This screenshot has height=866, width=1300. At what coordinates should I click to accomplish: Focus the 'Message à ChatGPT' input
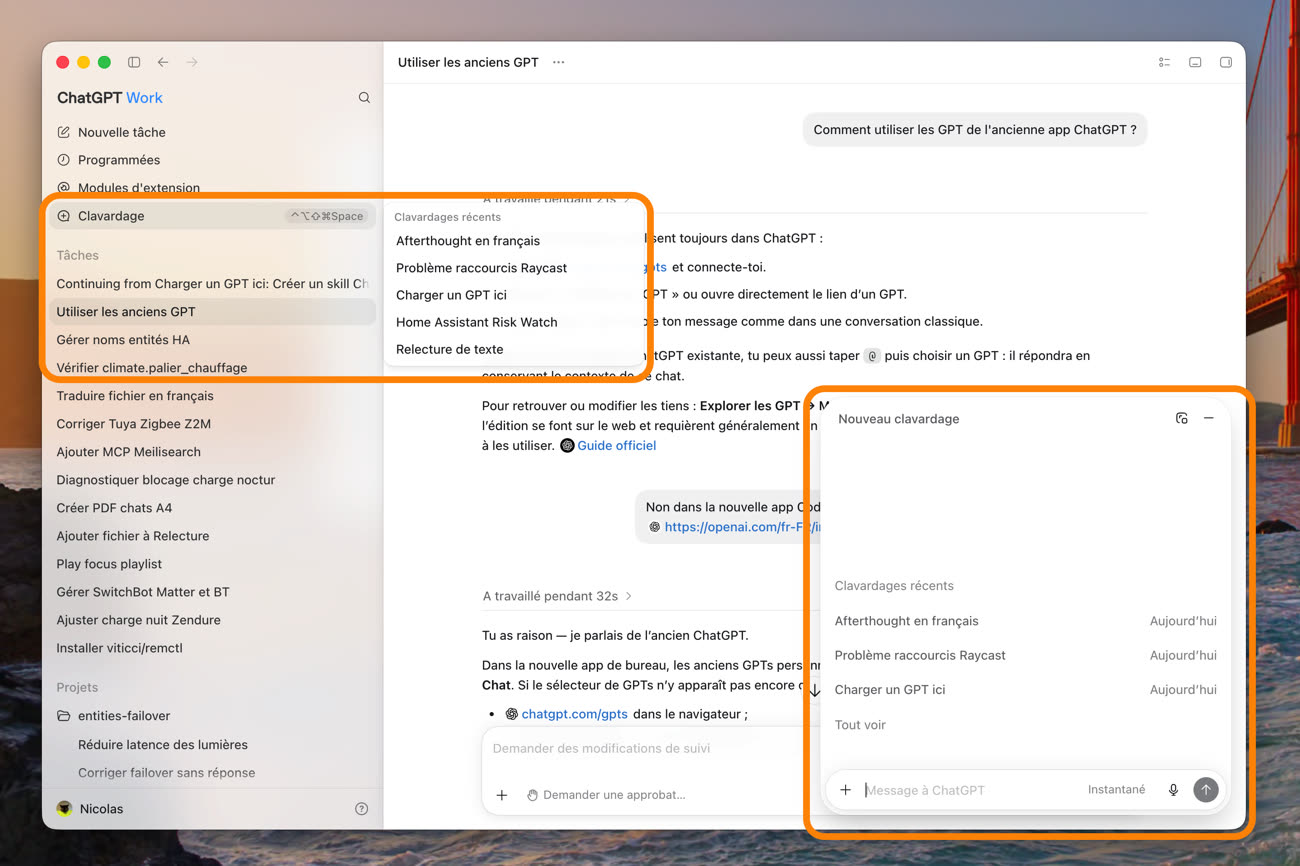pos(970,790)
